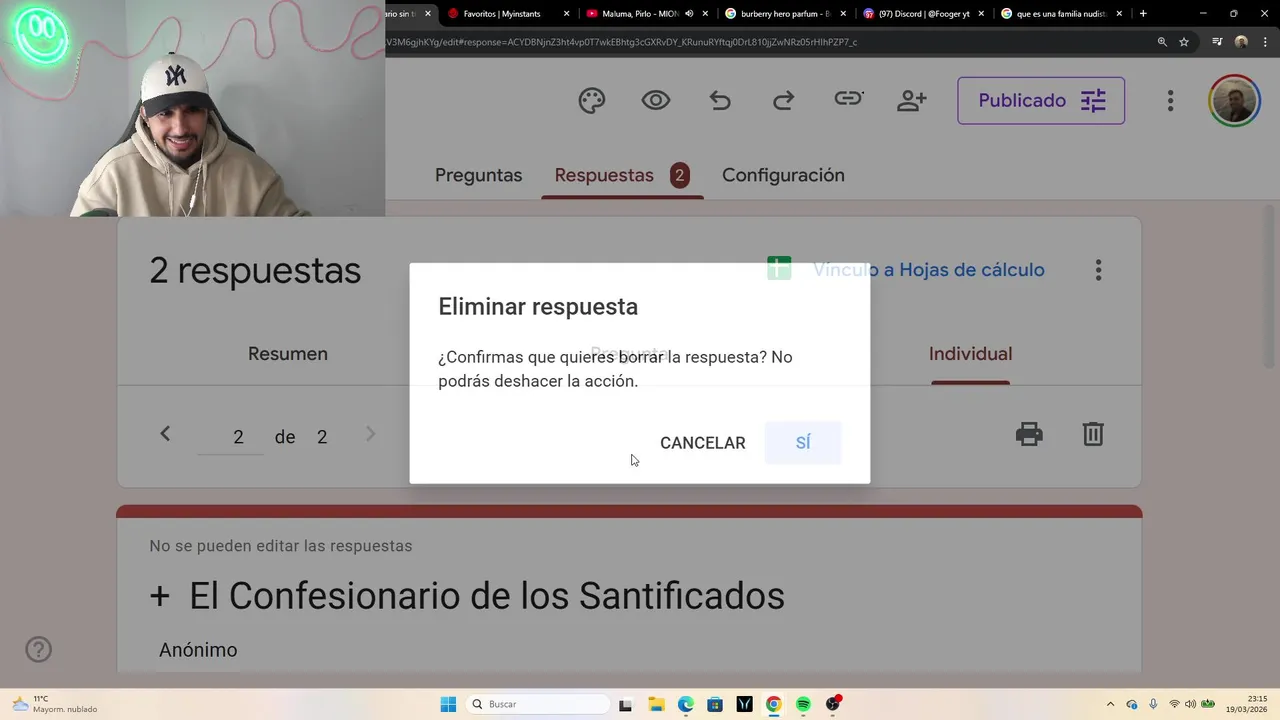Open a new browser tab
This screenshot has width=1280, height=720.
1143,14
